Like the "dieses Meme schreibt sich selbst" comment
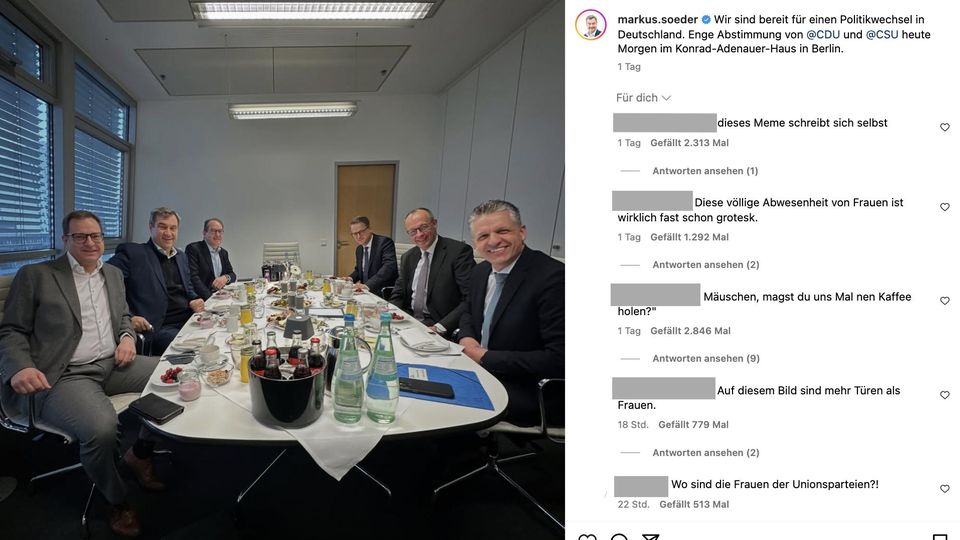 [945, 127]
